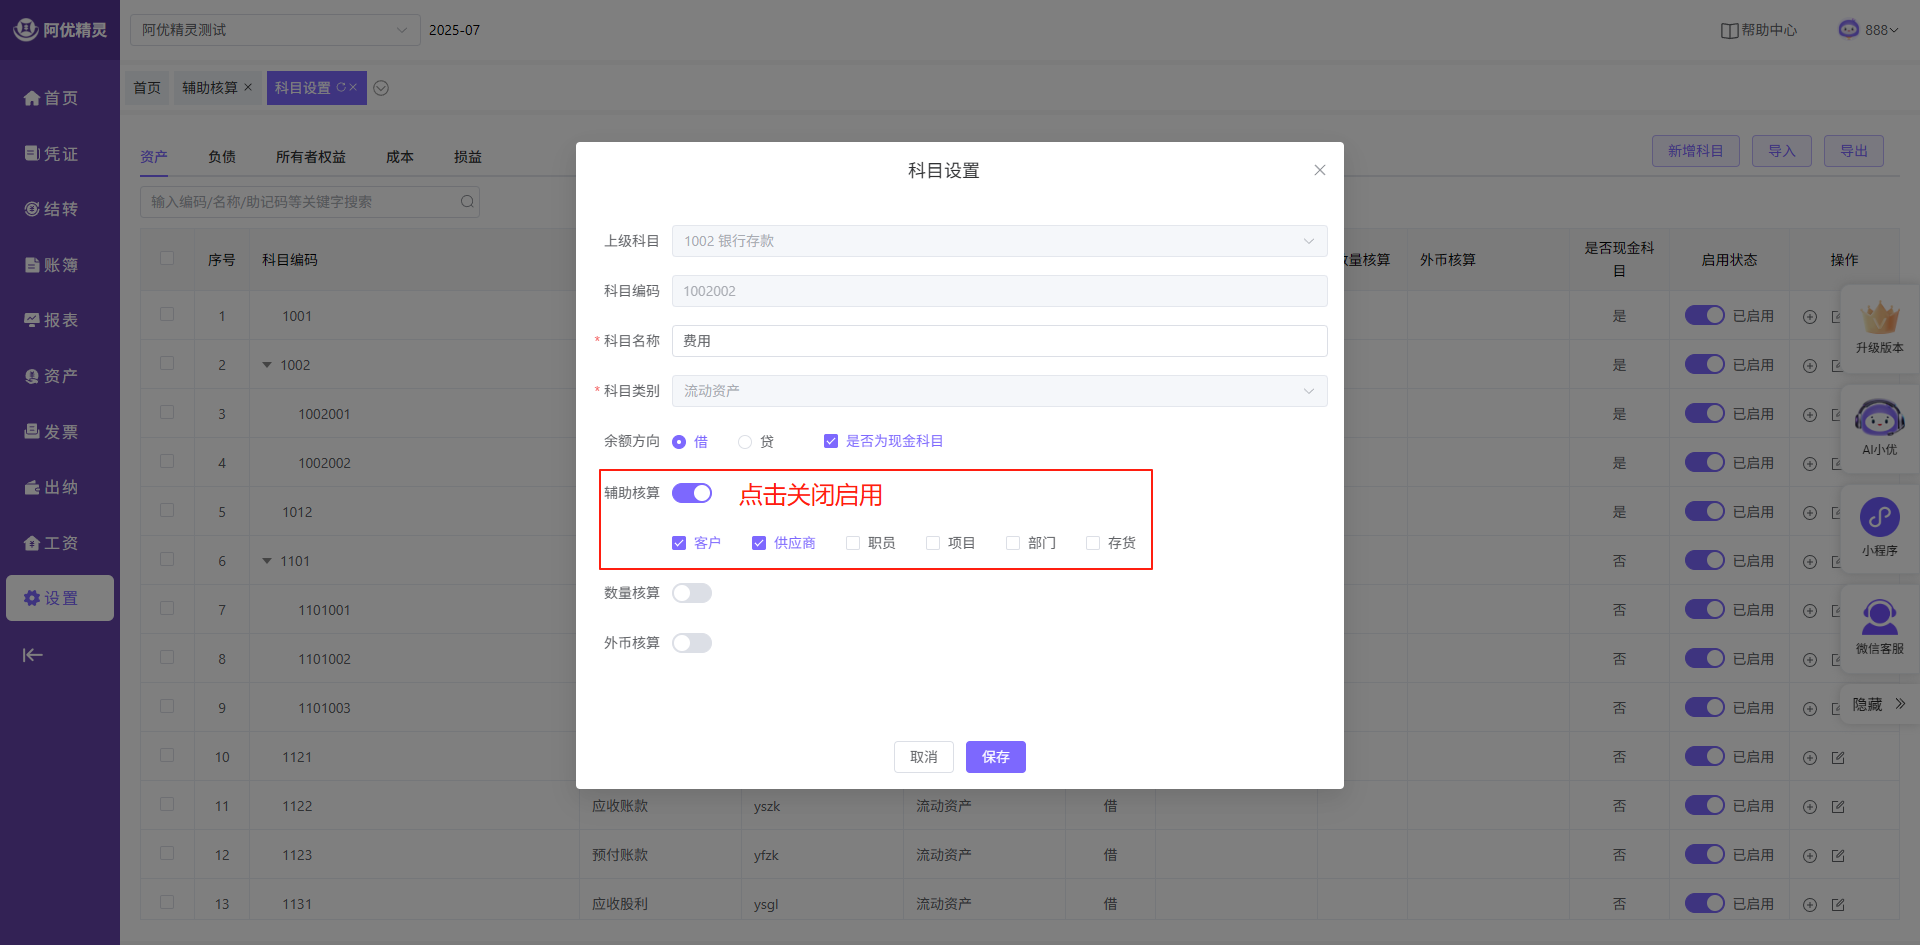Turn off the 辅助核算 toggle switch
Viewport: 1920px width, 945px height.
click(x=692, y=493)
